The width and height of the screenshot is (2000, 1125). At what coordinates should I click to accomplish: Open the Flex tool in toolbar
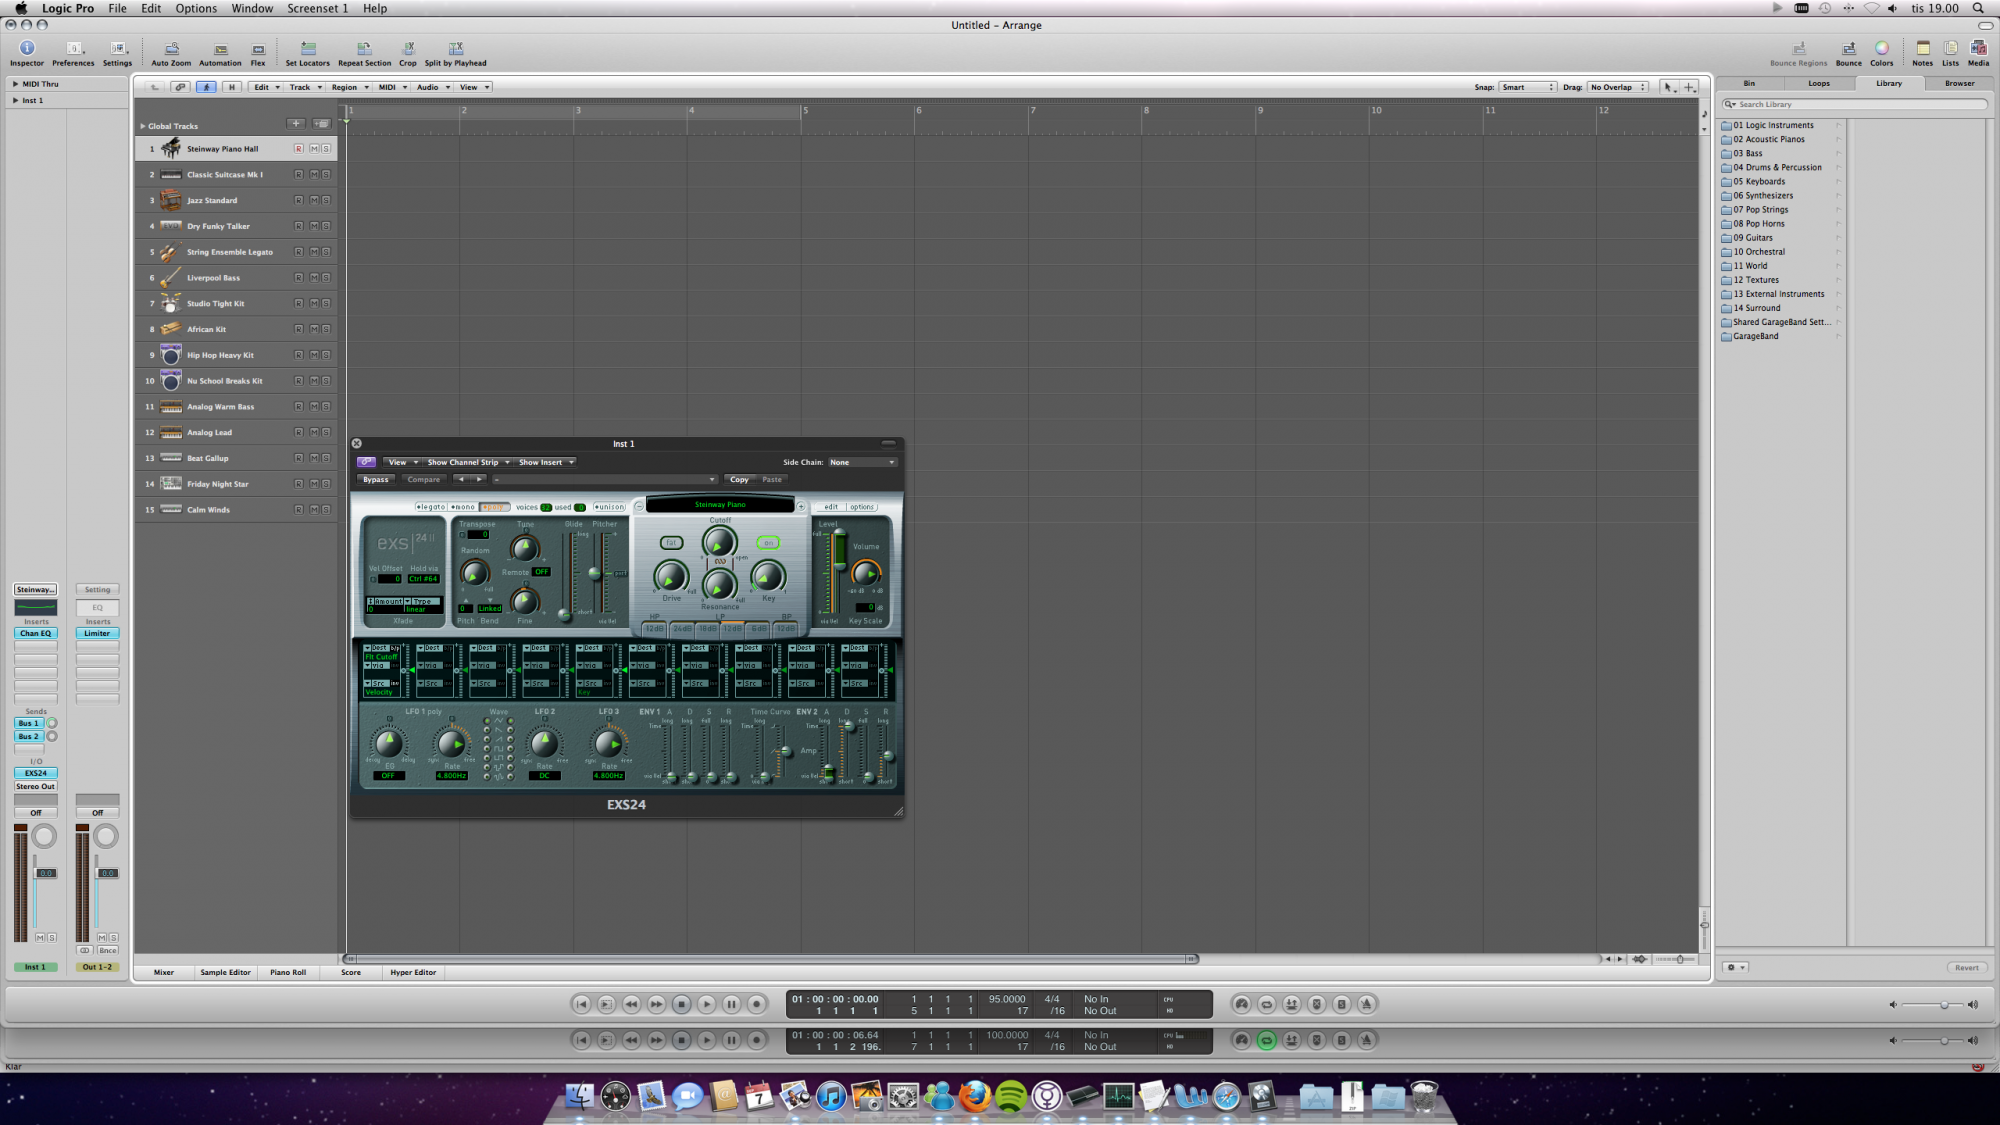258,49
